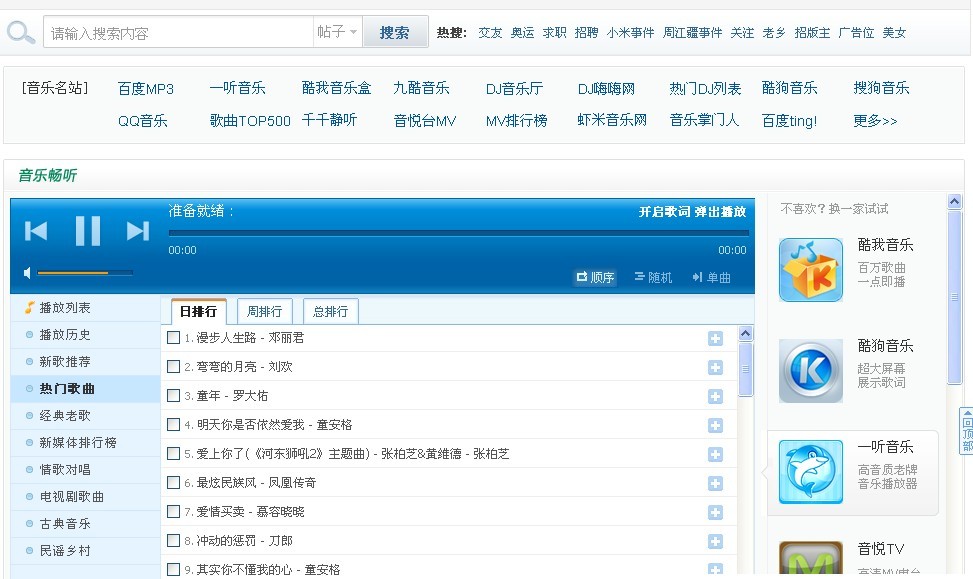Check the box for 漫步人生路 - 邓丽君

[x=174, y=338]
